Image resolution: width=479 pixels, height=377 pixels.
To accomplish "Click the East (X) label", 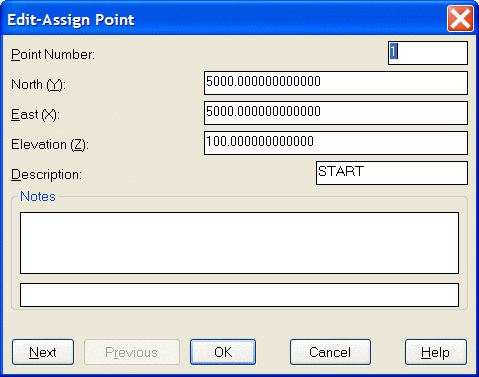I will [35, 115].
